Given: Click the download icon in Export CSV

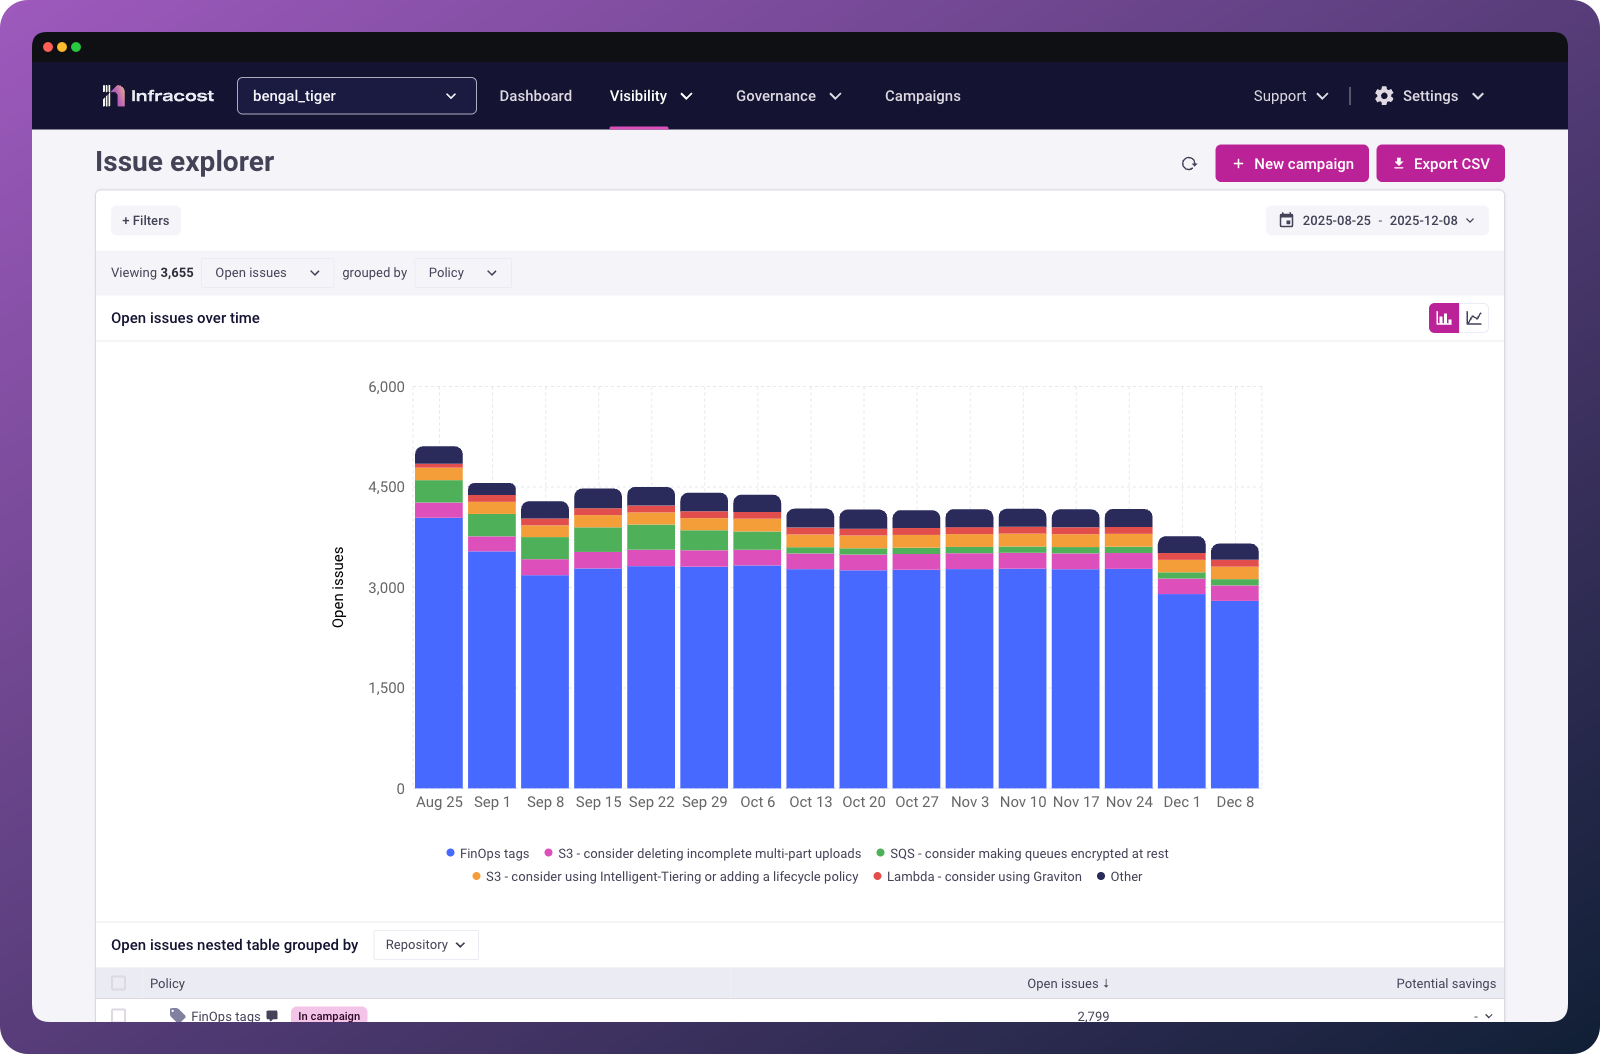Looking at the screenshot, I should [1399, 163].
